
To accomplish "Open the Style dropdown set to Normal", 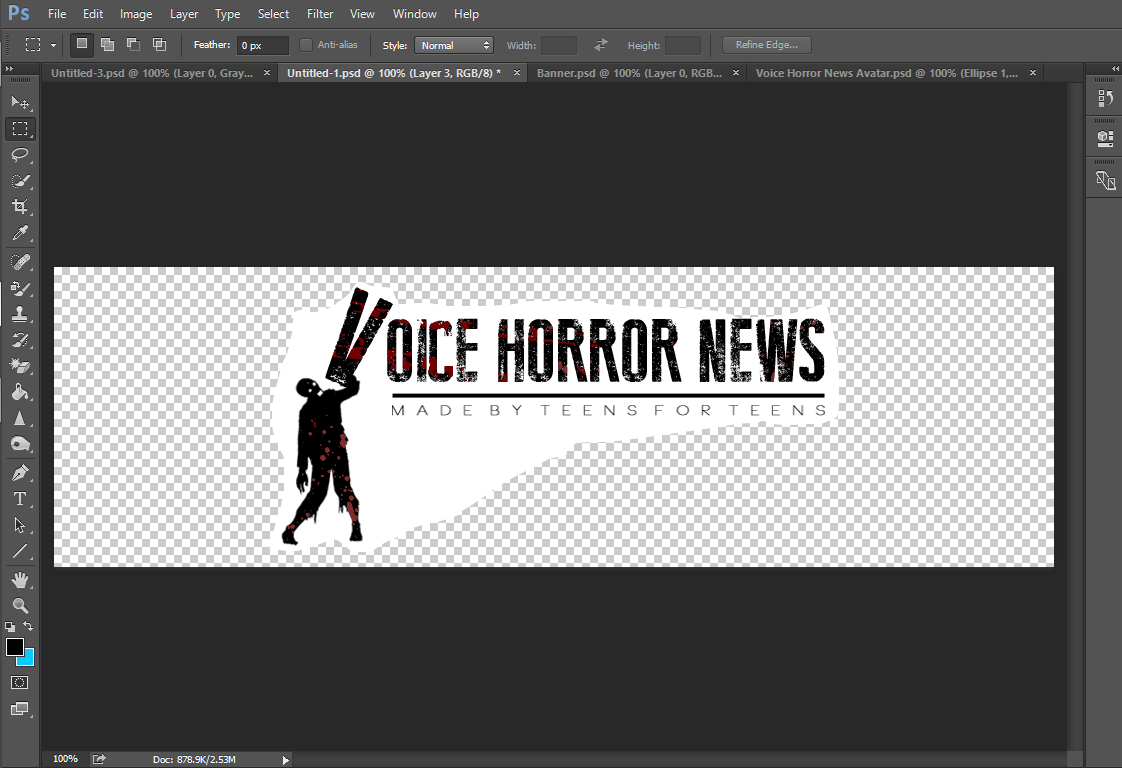I will point(454,45).
